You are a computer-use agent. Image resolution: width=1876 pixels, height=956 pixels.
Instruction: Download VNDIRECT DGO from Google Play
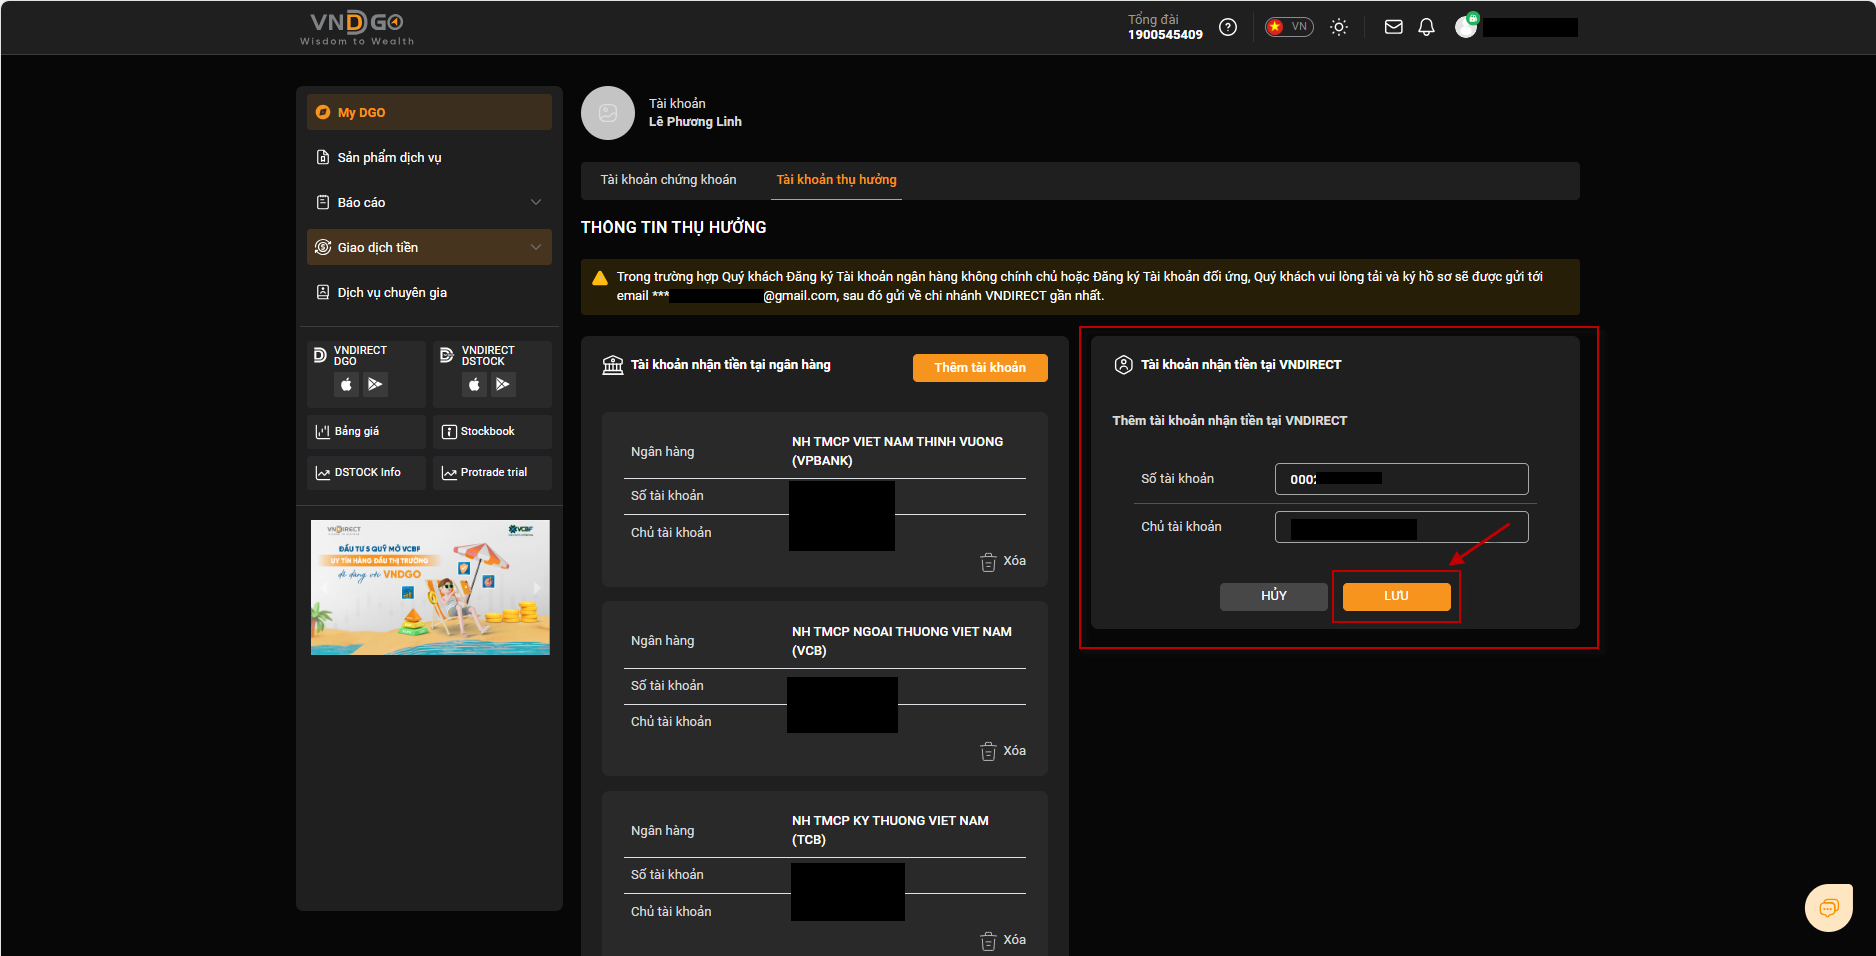375,384
